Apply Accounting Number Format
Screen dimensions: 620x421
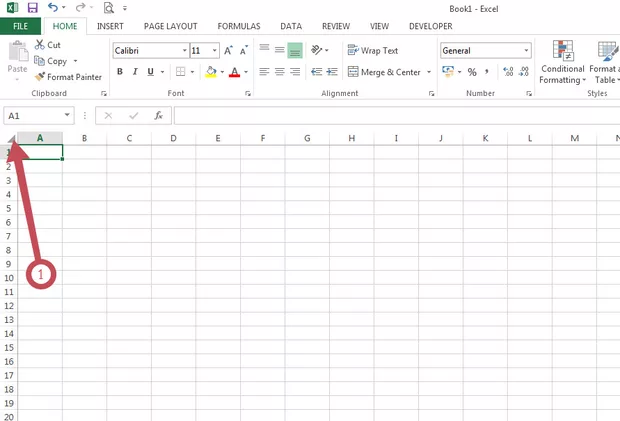click(448, 72)
